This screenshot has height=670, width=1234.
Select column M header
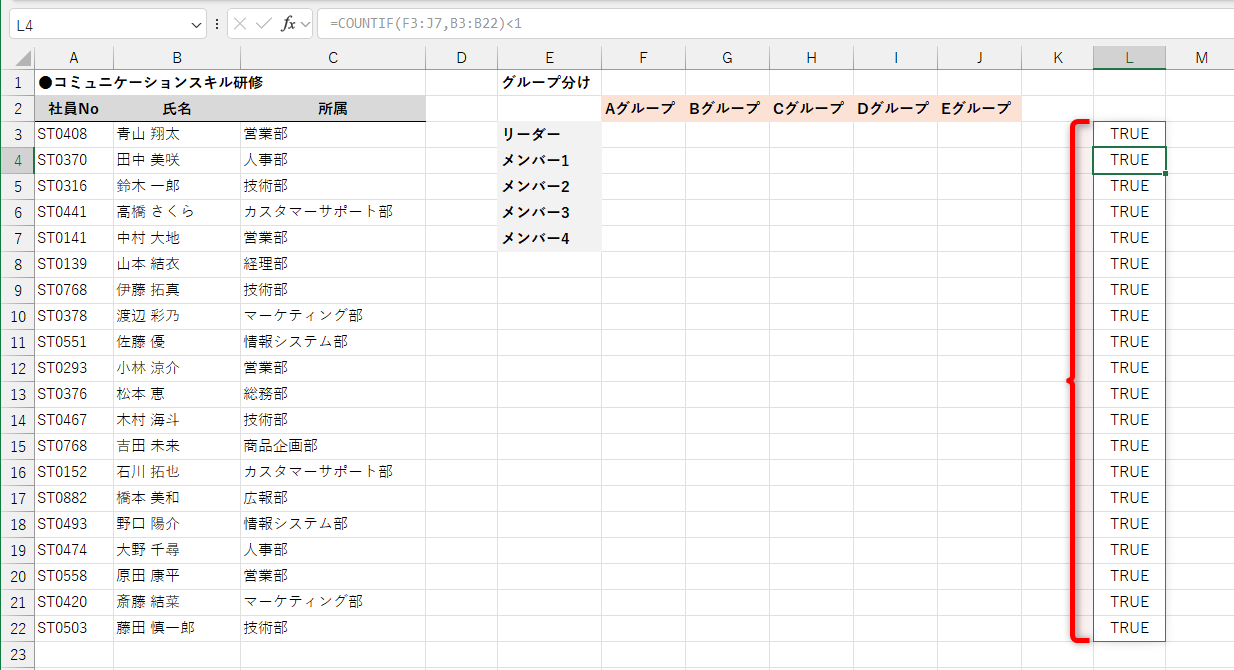click(x=1200, y=58)
